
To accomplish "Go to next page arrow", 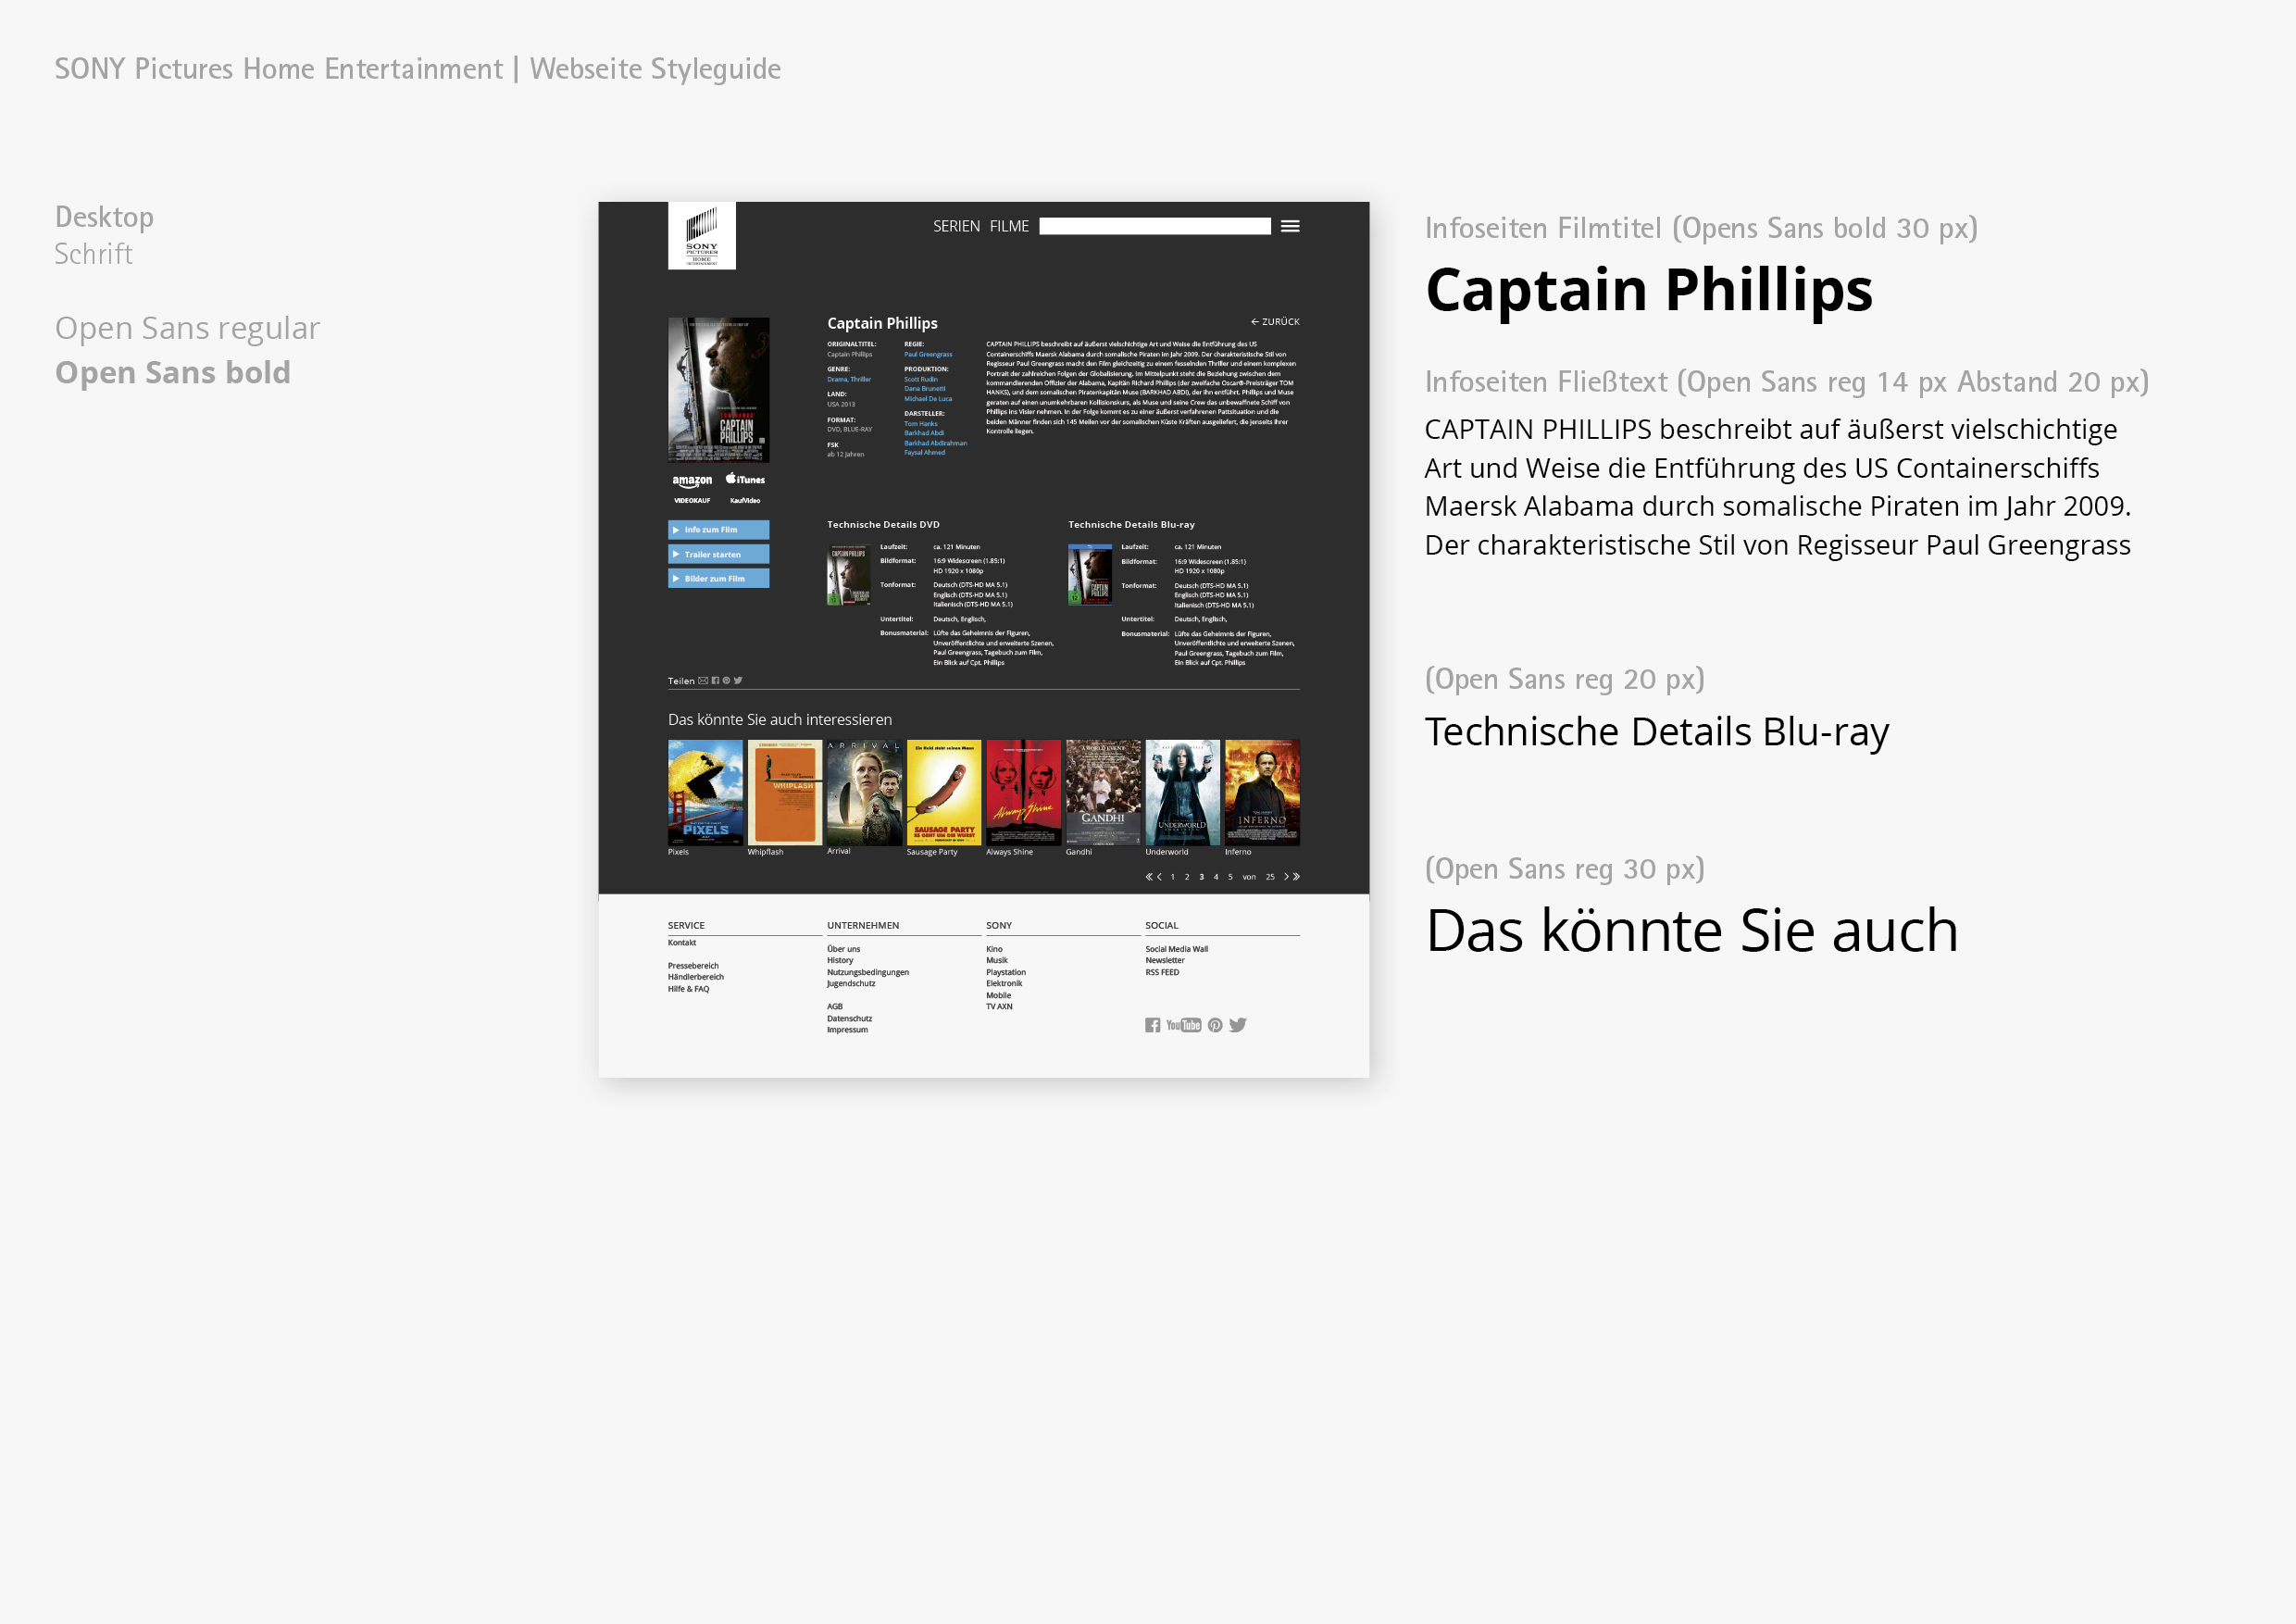I will [1286, 877].
